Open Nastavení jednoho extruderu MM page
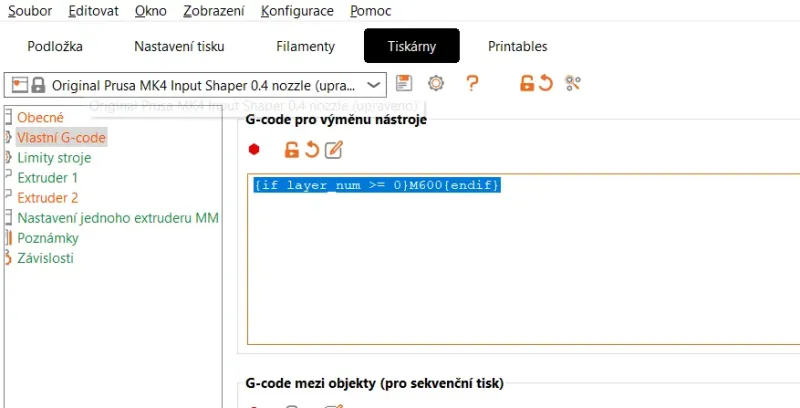This screenshot has width=800, height=408. click(x=118, y=218)
